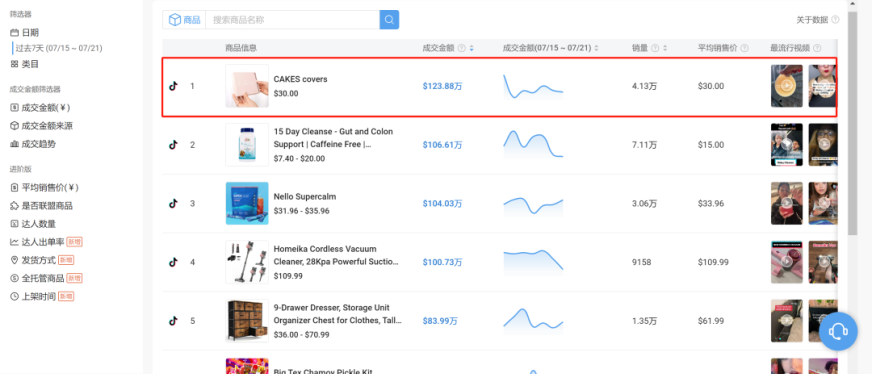Click the $104.03万 sales amount

click(x=443, y=203)
